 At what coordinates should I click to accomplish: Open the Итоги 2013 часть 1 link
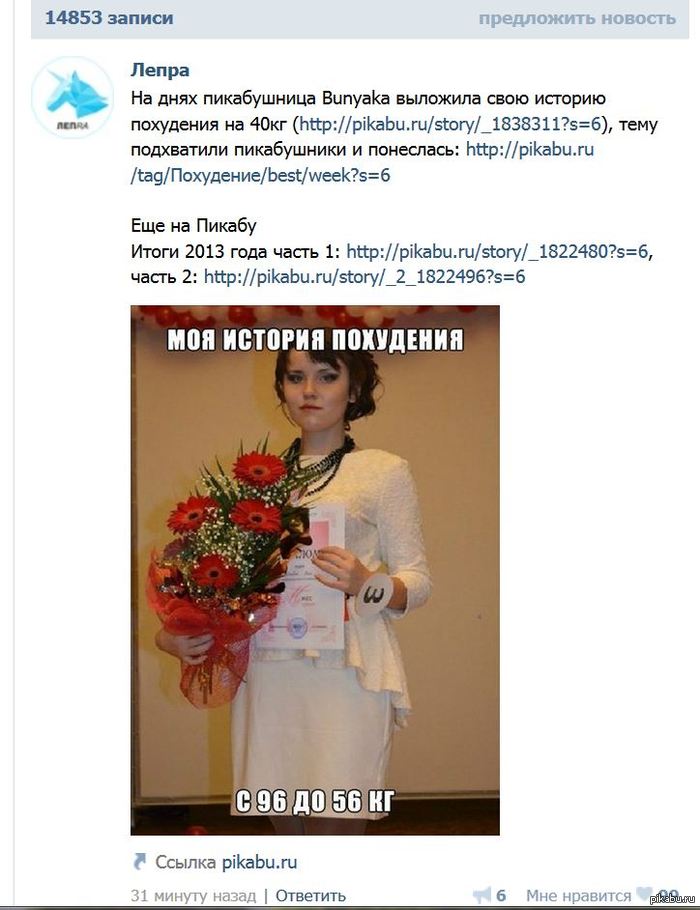497,251
